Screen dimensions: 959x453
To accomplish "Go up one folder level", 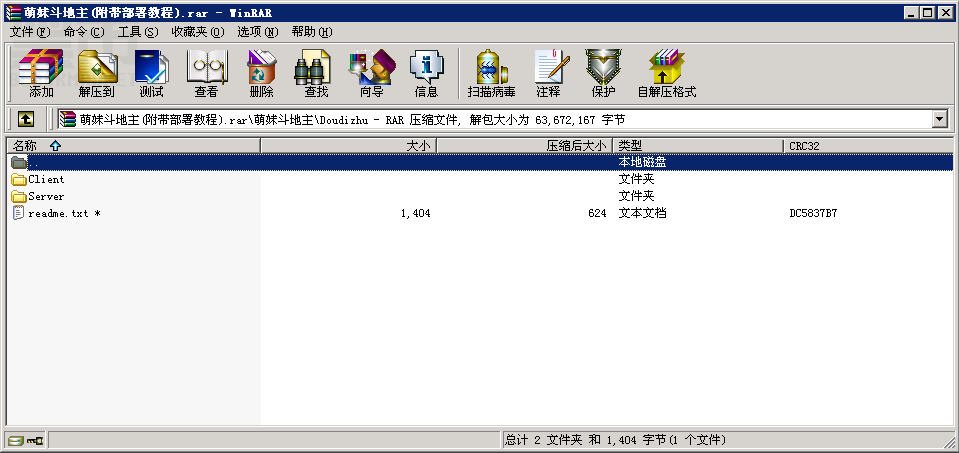I will [x=25, y=119].
